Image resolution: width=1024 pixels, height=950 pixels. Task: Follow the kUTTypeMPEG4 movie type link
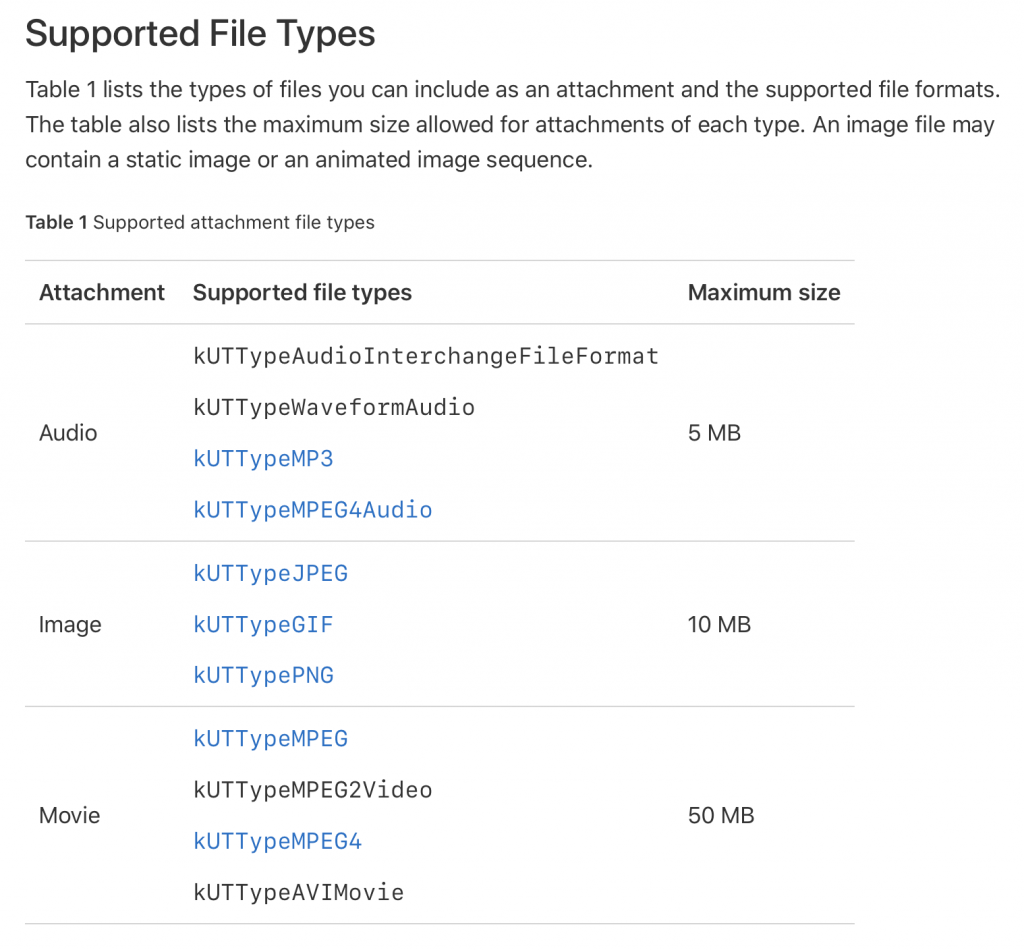coord(277,842)
